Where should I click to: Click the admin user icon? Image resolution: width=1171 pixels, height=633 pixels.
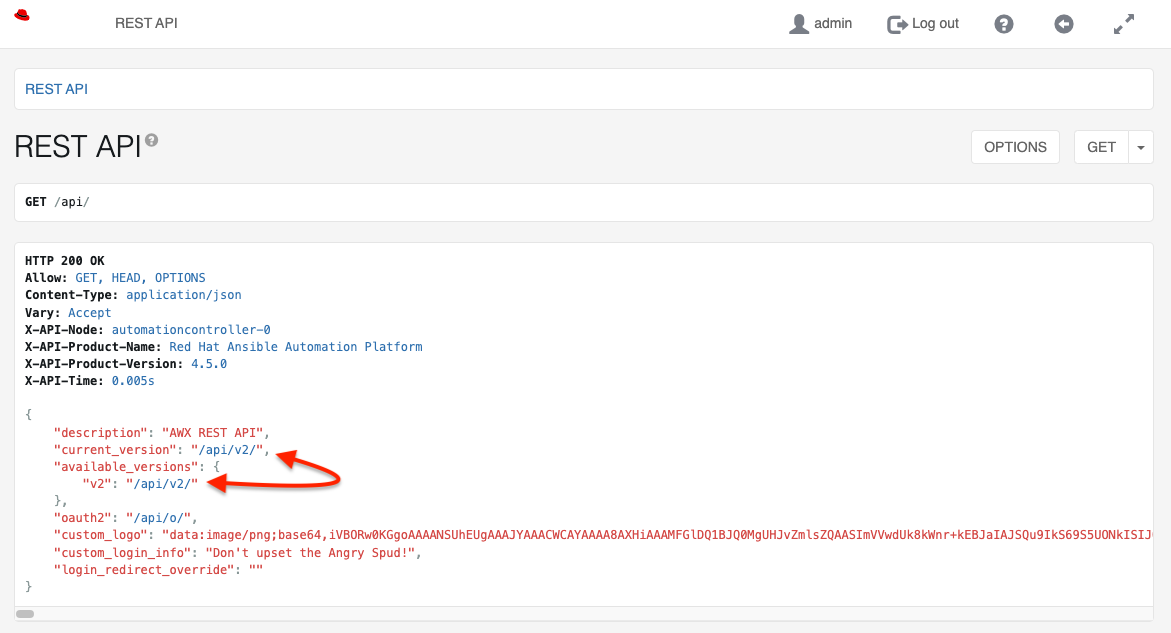pyautogui.click(x=798, y=24)
